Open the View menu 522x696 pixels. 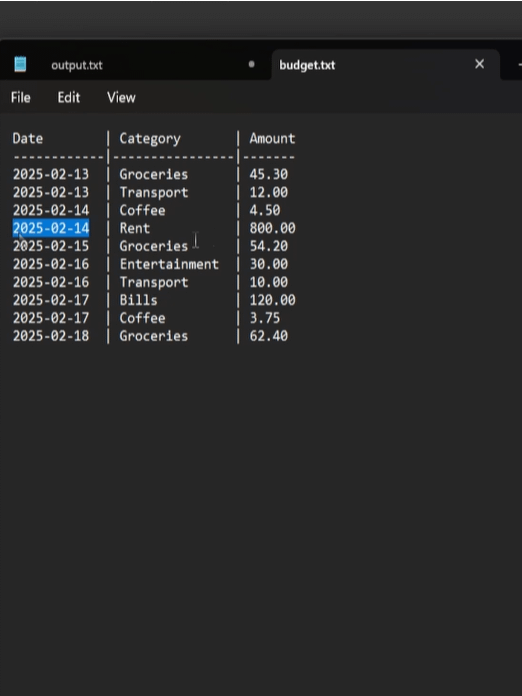[121, 98]
